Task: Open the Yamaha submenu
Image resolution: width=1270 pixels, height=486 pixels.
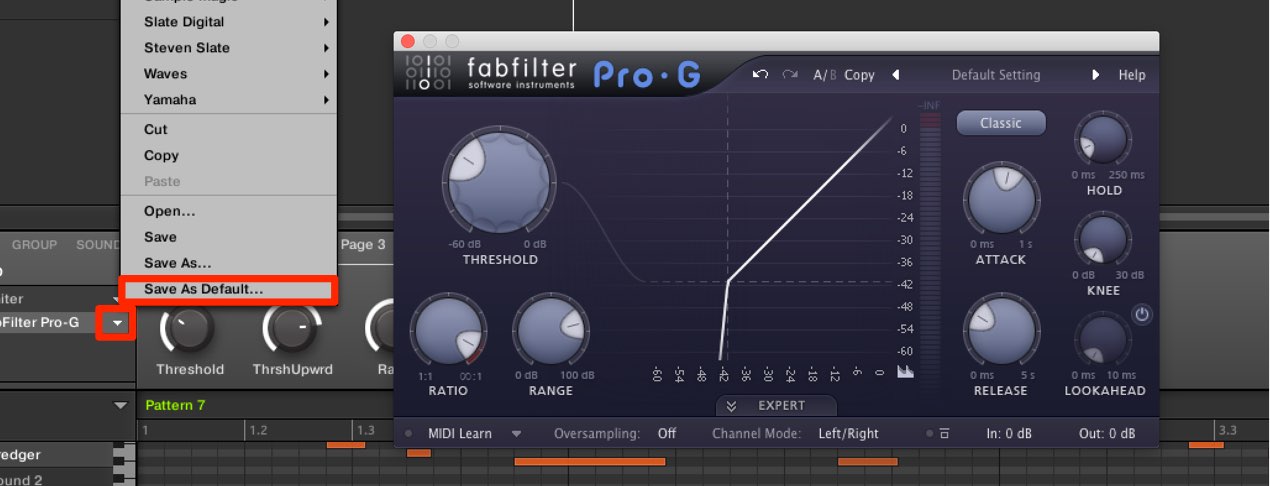Action: 228,100
